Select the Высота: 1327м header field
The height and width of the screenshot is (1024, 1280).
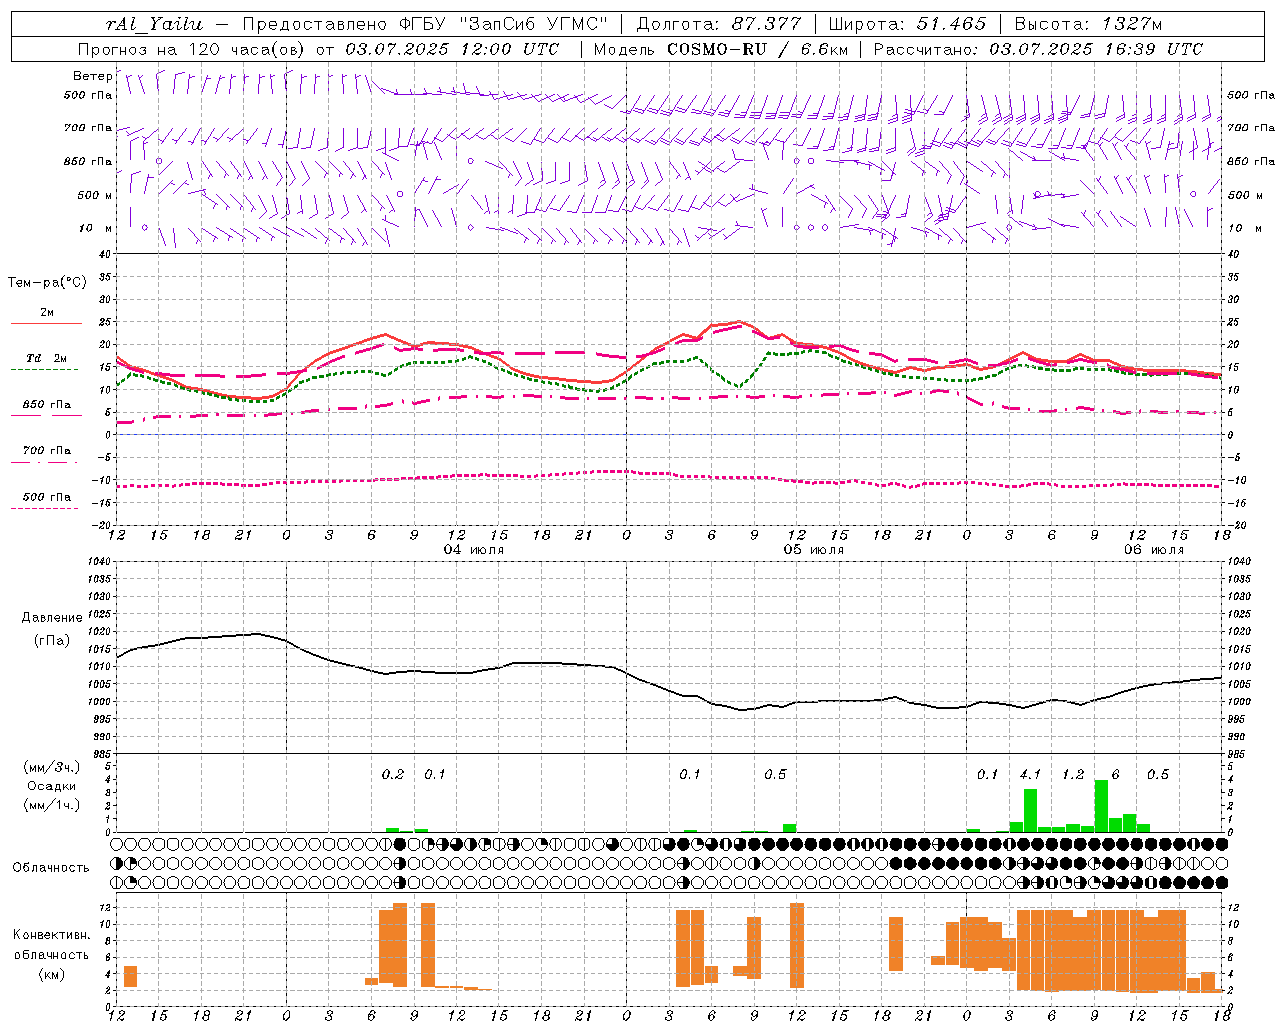click(1088, 24)
